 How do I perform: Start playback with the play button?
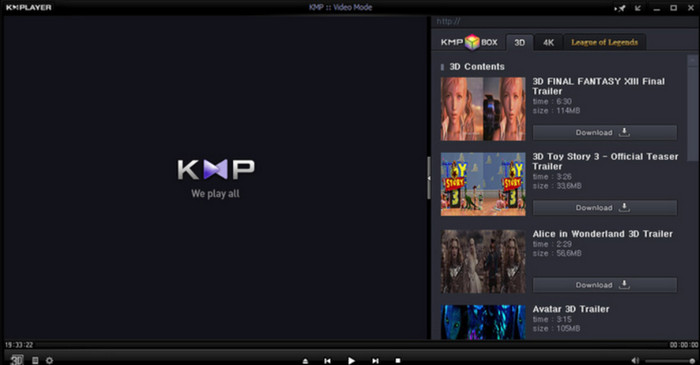[351, 361]
